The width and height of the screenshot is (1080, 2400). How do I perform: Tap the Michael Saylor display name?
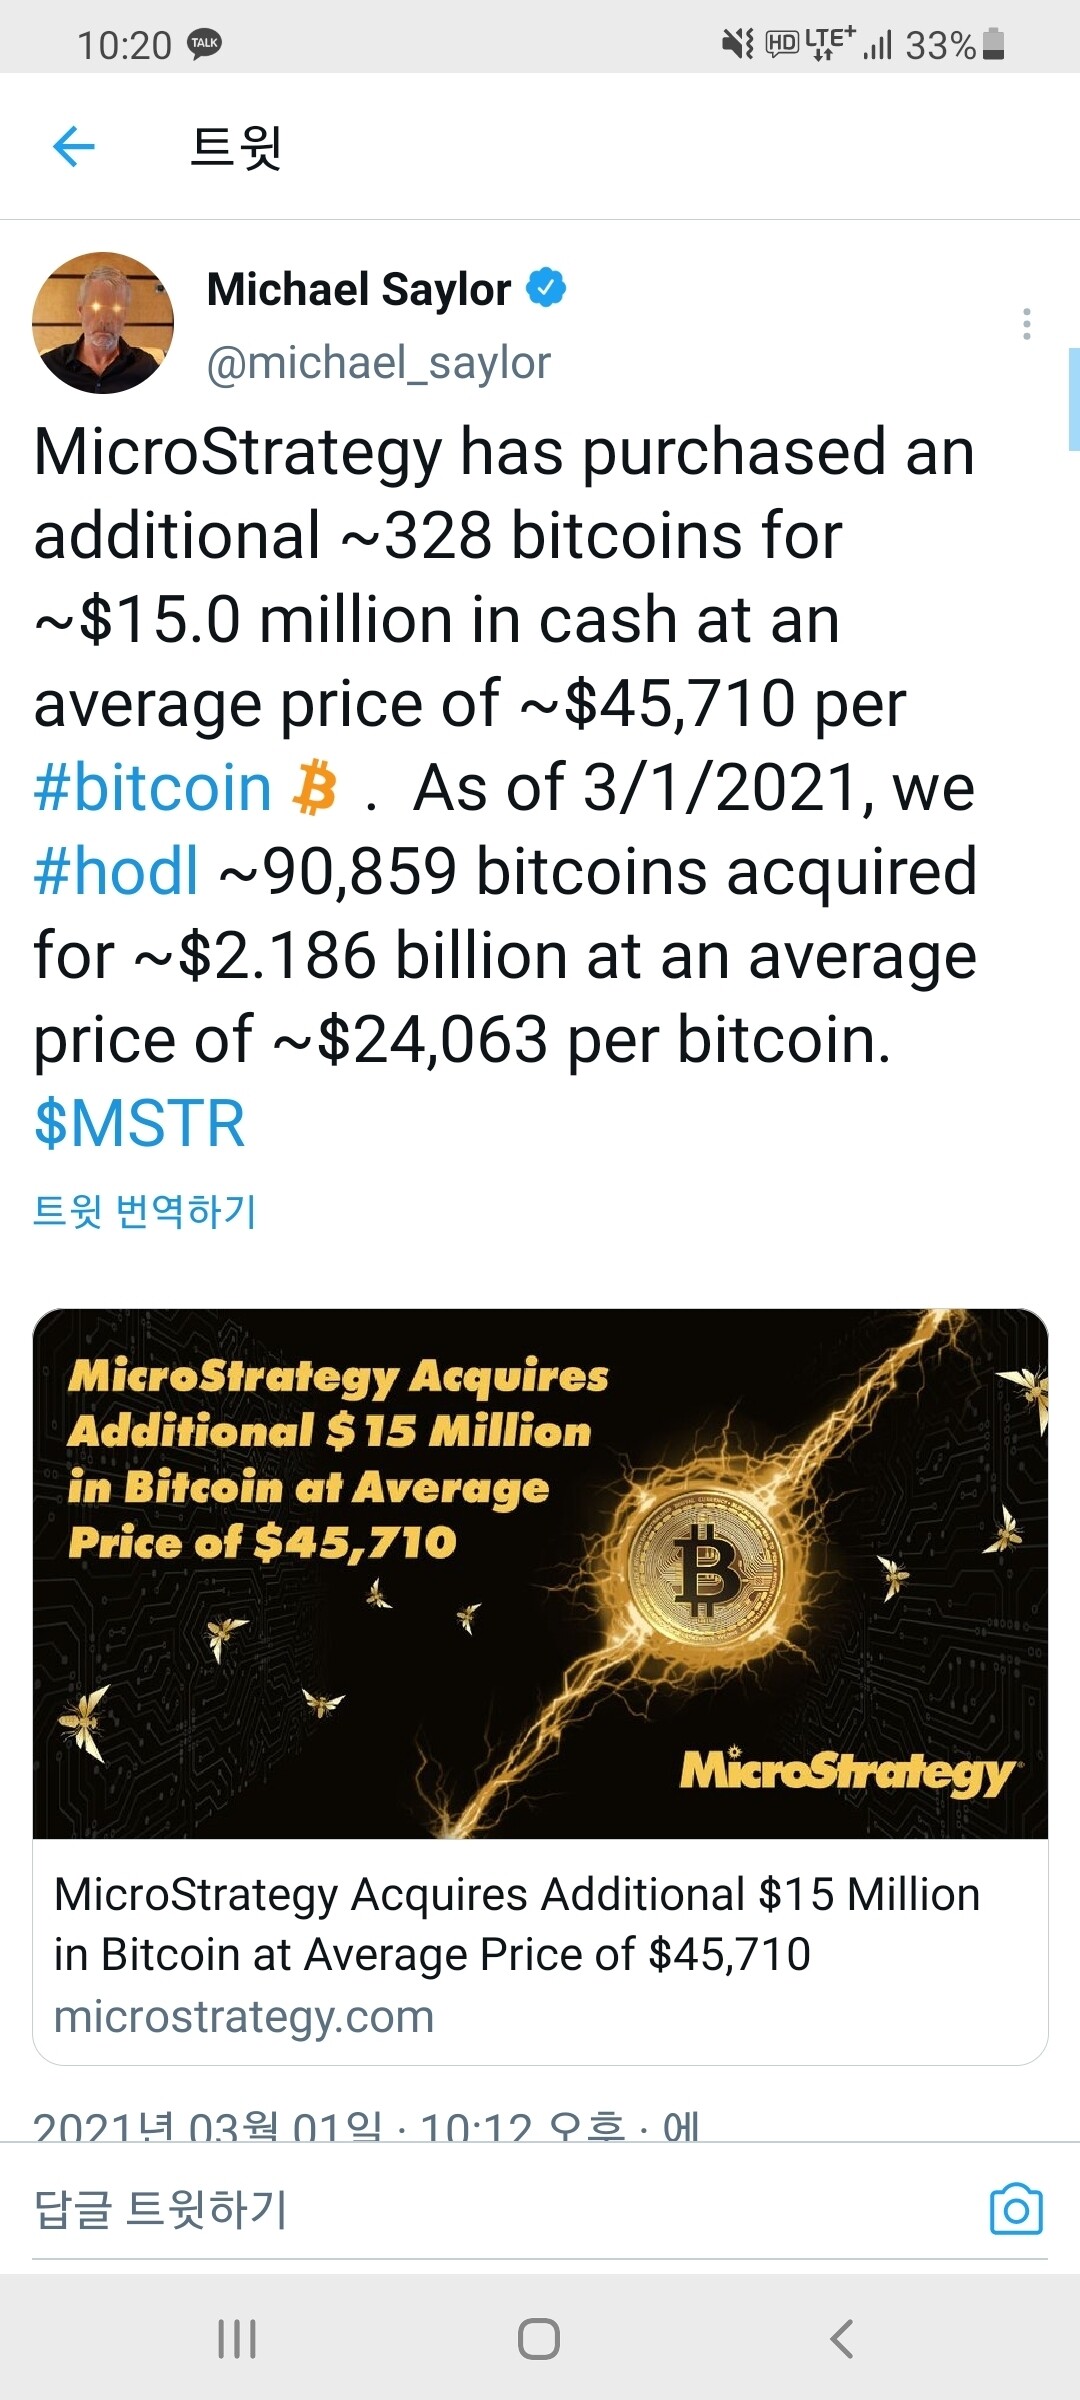point(358,290)
